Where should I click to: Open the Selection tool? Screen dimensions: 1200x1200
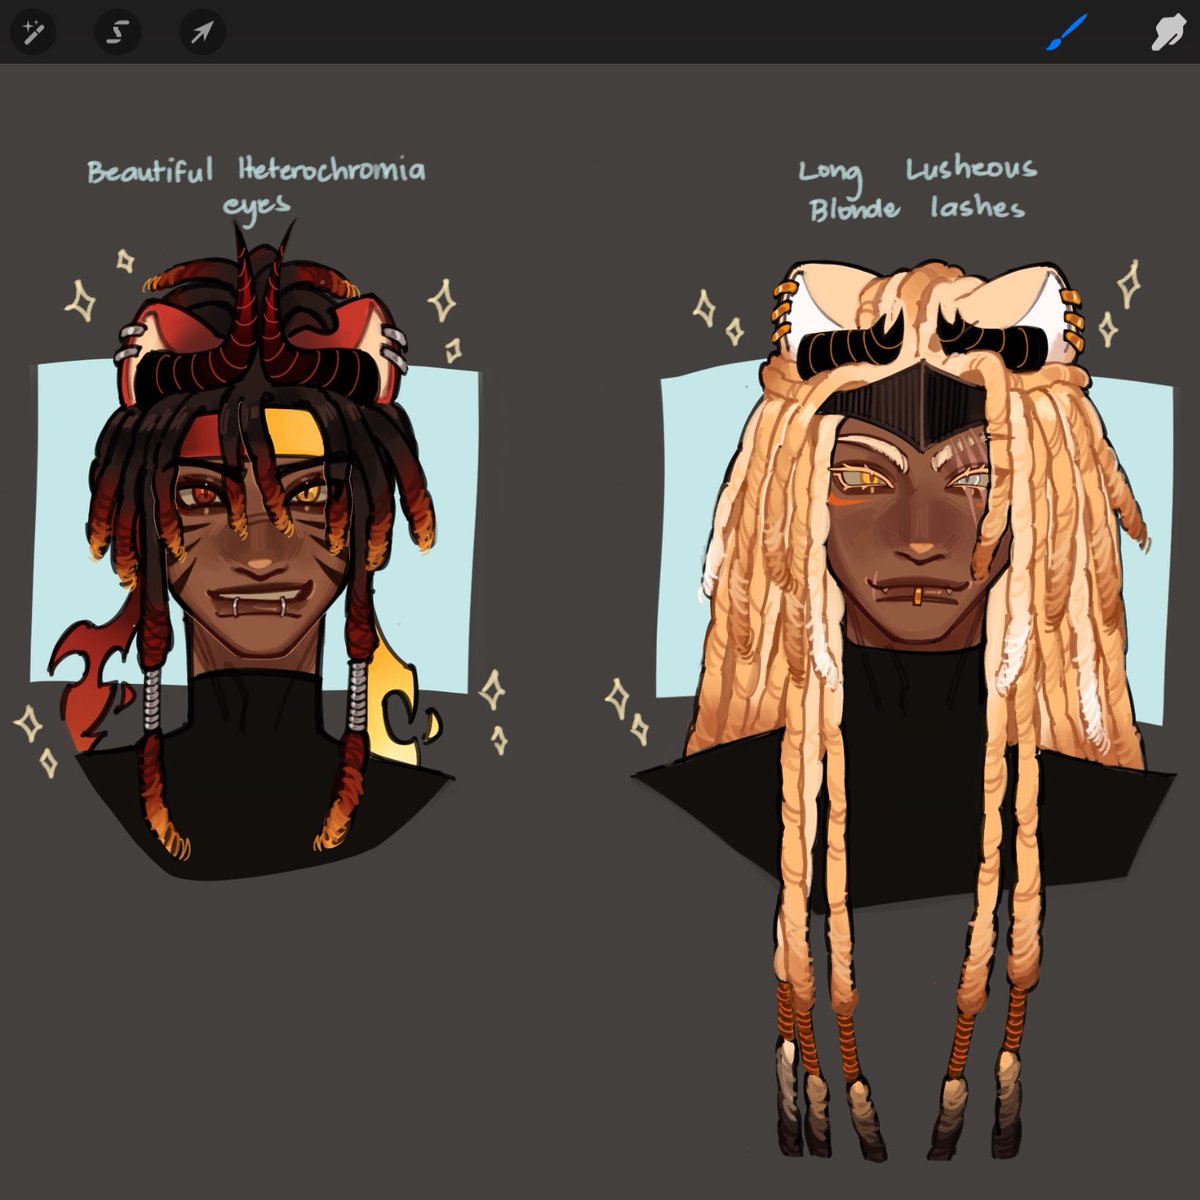[117, 33]
